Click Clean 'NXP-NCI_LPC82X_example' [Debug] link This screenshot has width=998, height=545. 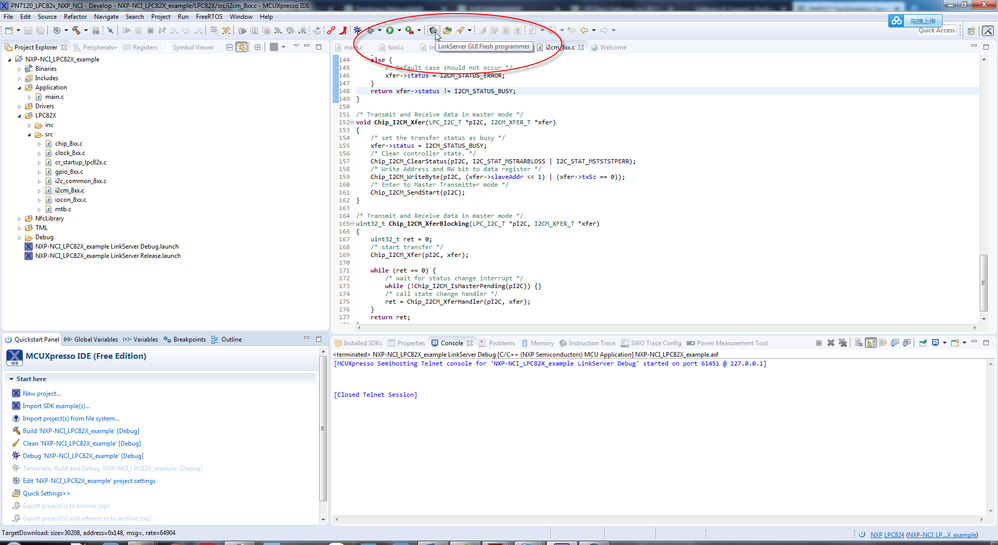[82, 444]
